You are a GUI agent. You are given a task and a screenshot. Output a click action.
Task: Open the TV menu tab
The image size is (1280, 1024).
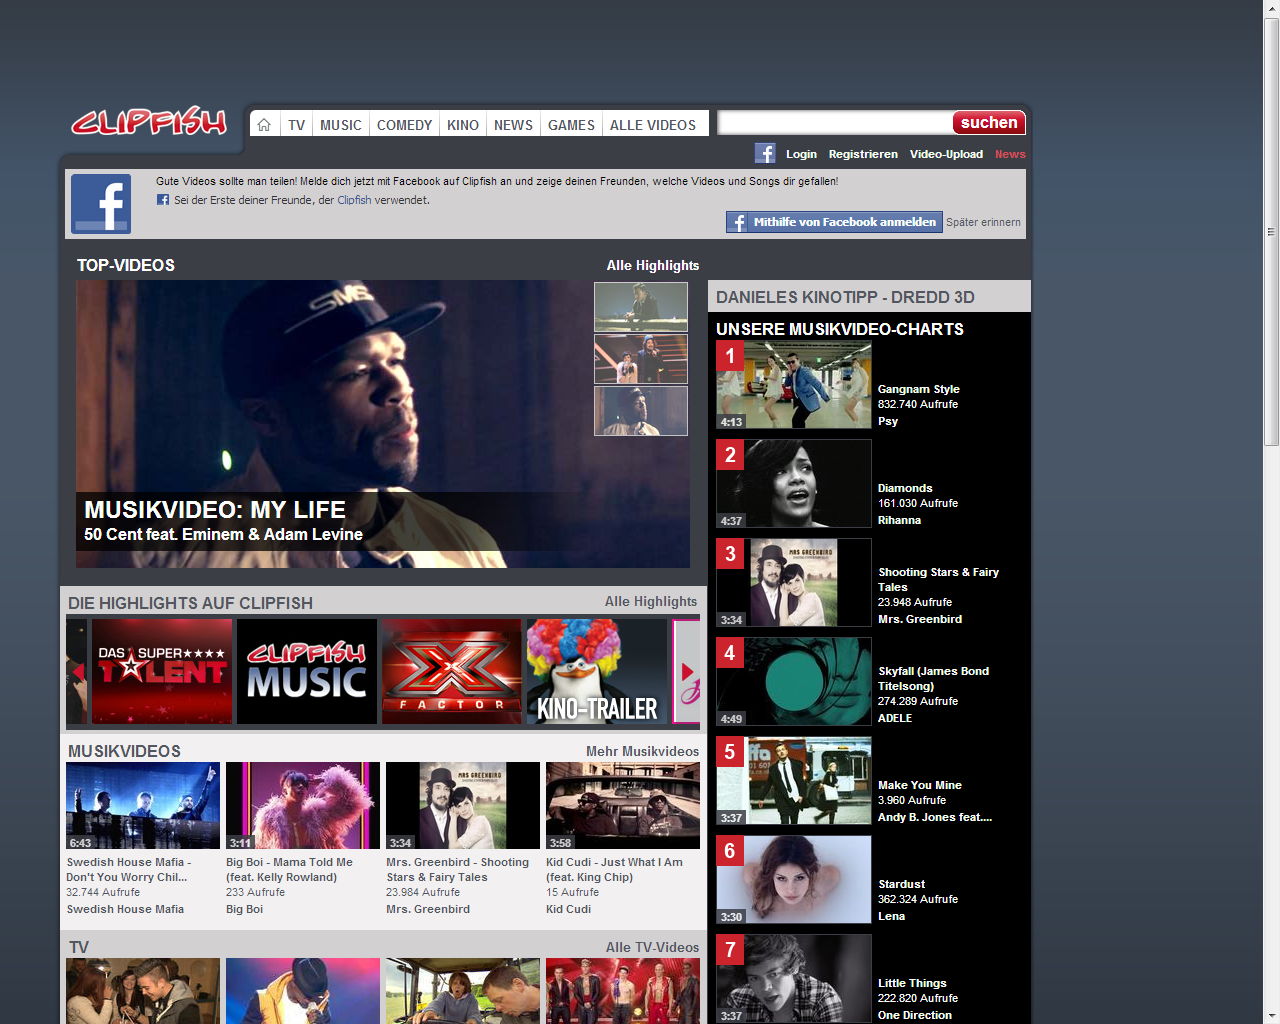tap(296, 125)
